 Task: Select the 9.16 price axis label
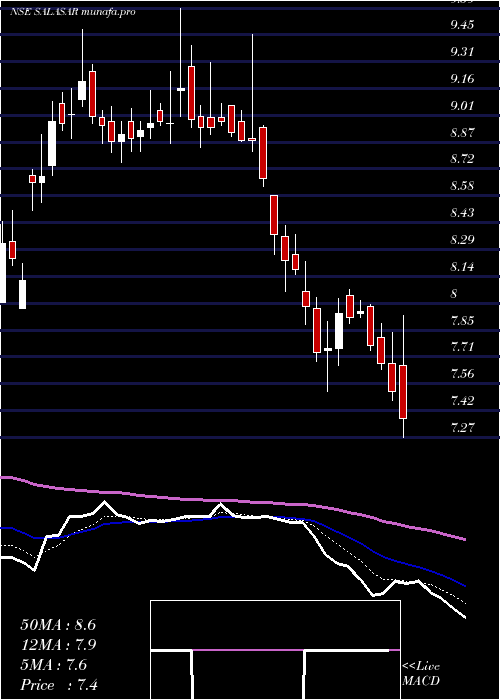tap(462, 79)
